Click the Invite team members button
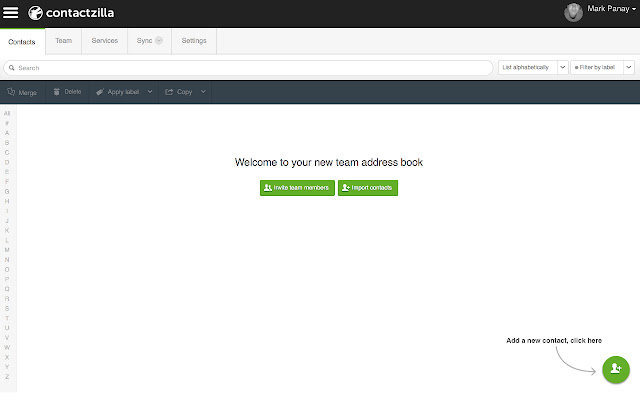Viewport: 640px width, 400px height. (x=297, y=188)
